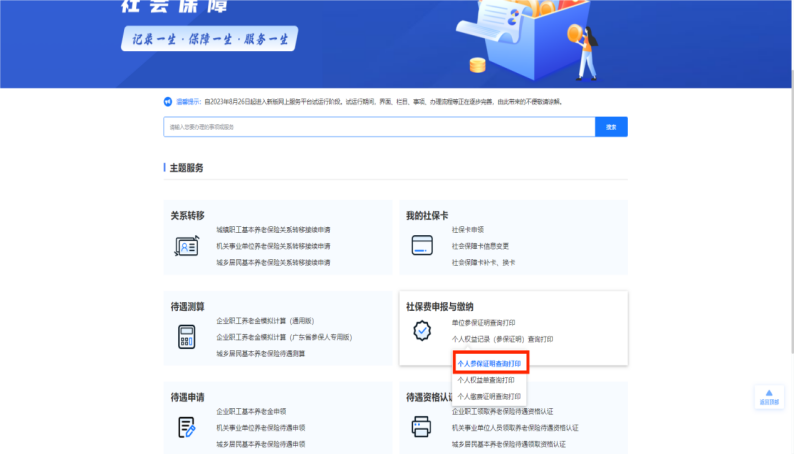Screen dimensions: 794x454
Task: Click the 我的社保卡 card icon
Action: click(422, 245)
